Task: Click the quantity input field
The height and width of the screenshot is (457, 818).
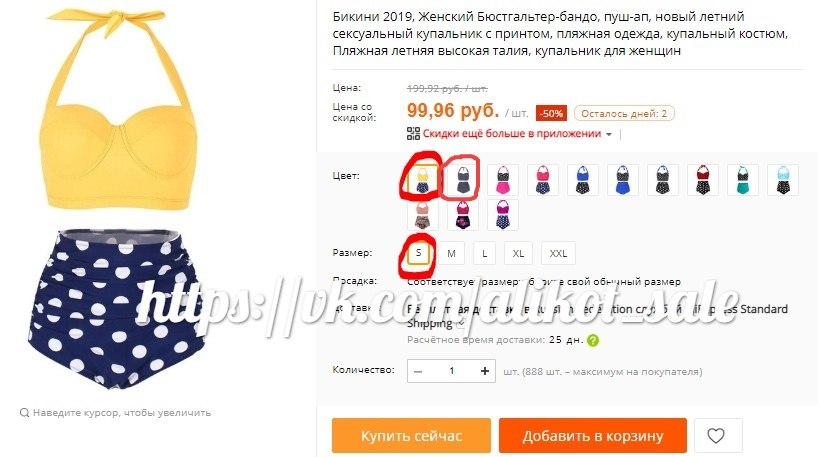Action: coord(451,371)
